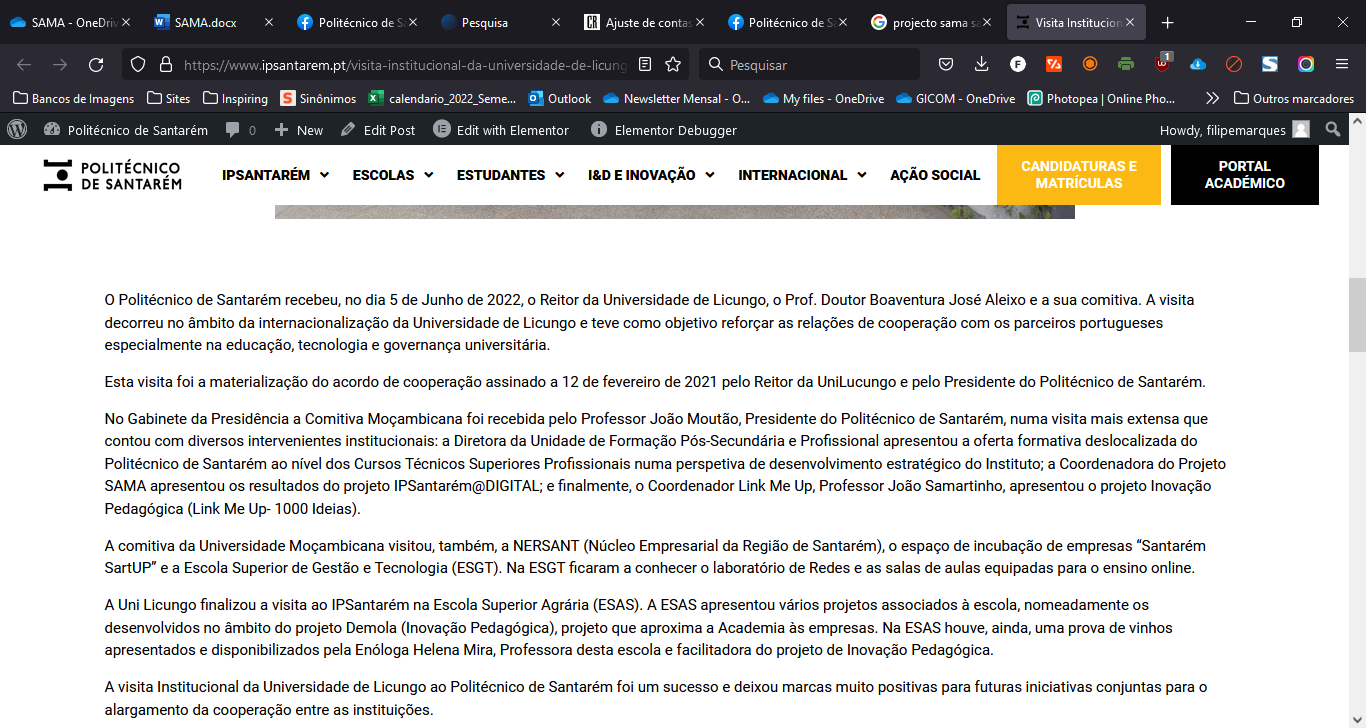1366x728 pixels.
Task: Open the printer extension icon
Action: point(1126,64)
